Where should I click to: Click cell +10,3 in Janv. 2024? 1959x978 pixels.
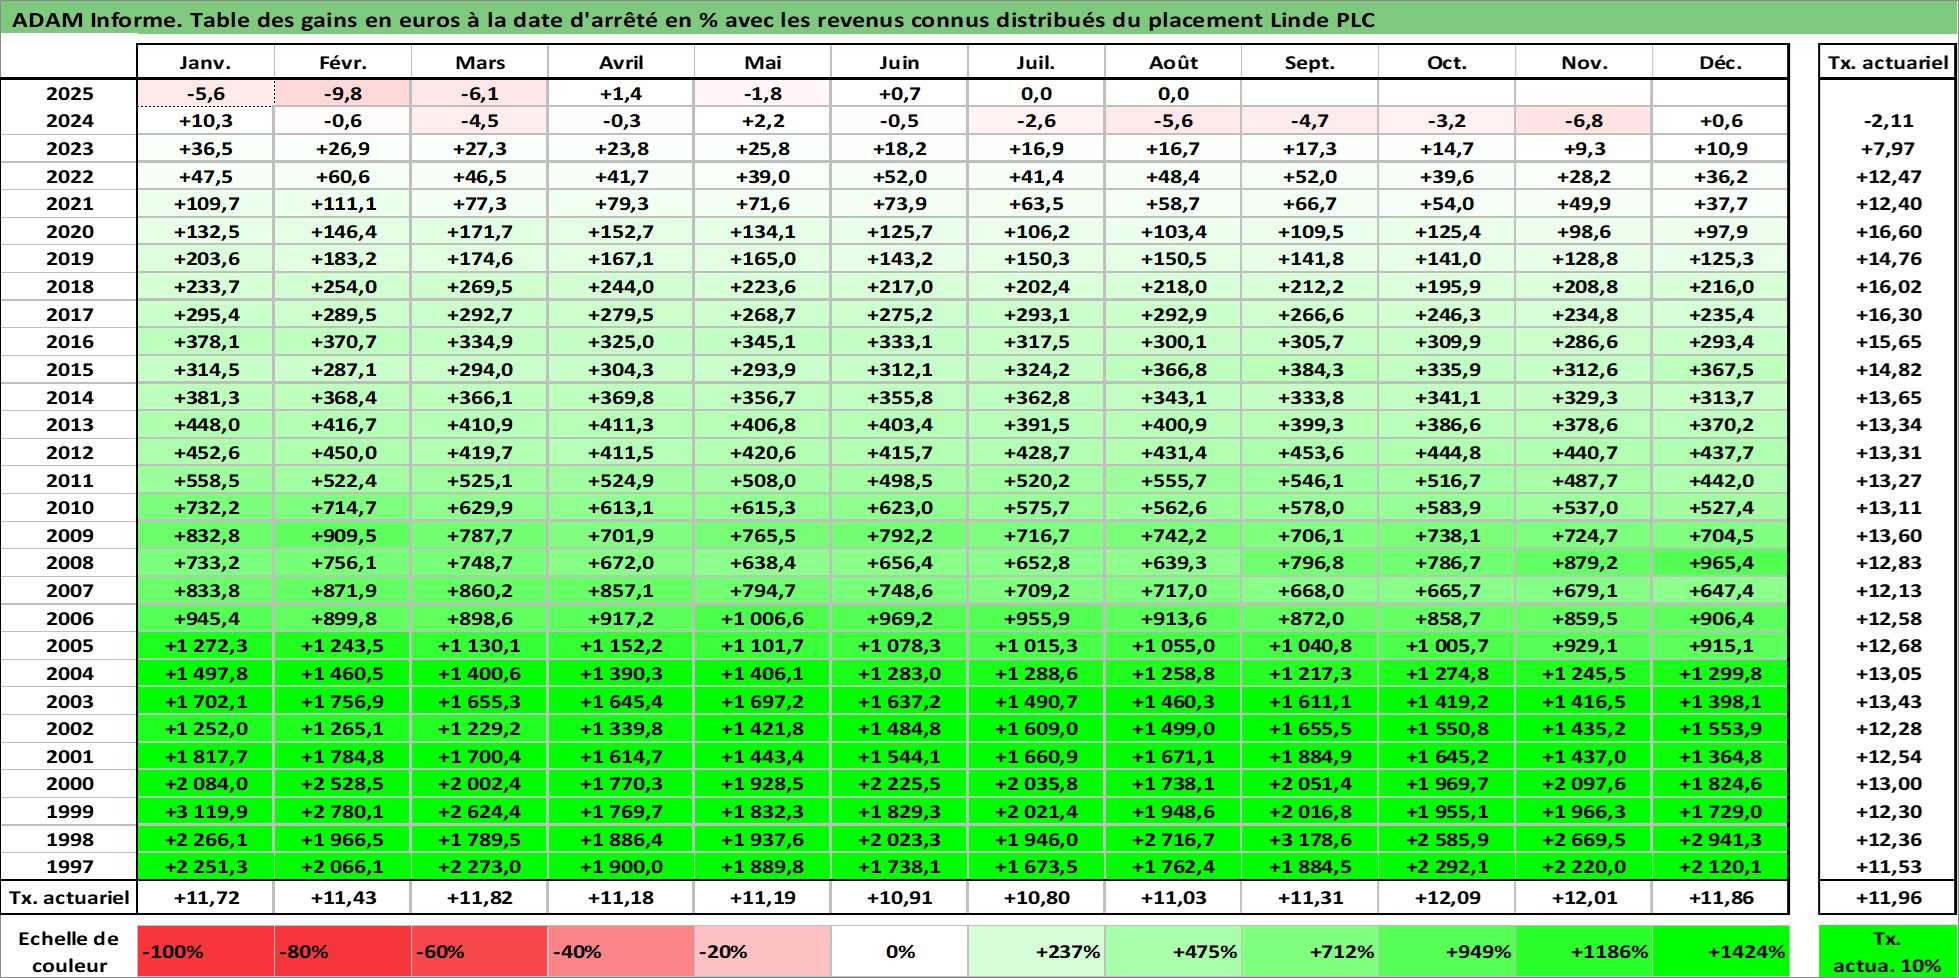205,121
